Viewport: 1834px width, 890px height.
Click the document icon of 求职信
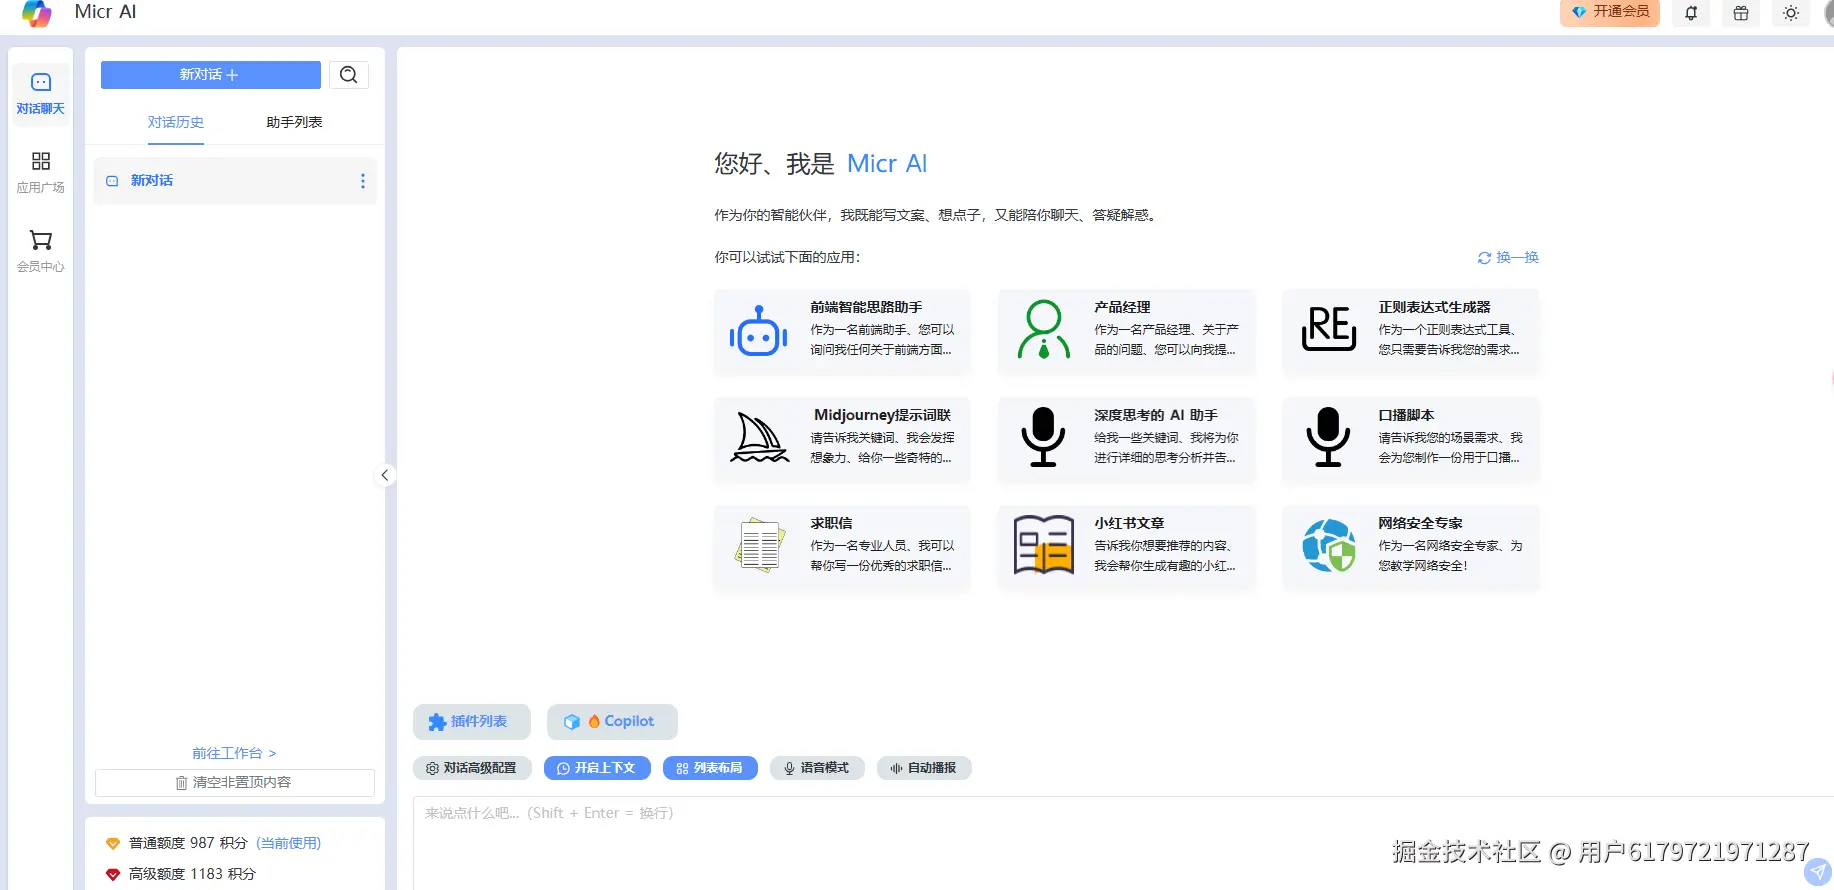tap(759, 545)
